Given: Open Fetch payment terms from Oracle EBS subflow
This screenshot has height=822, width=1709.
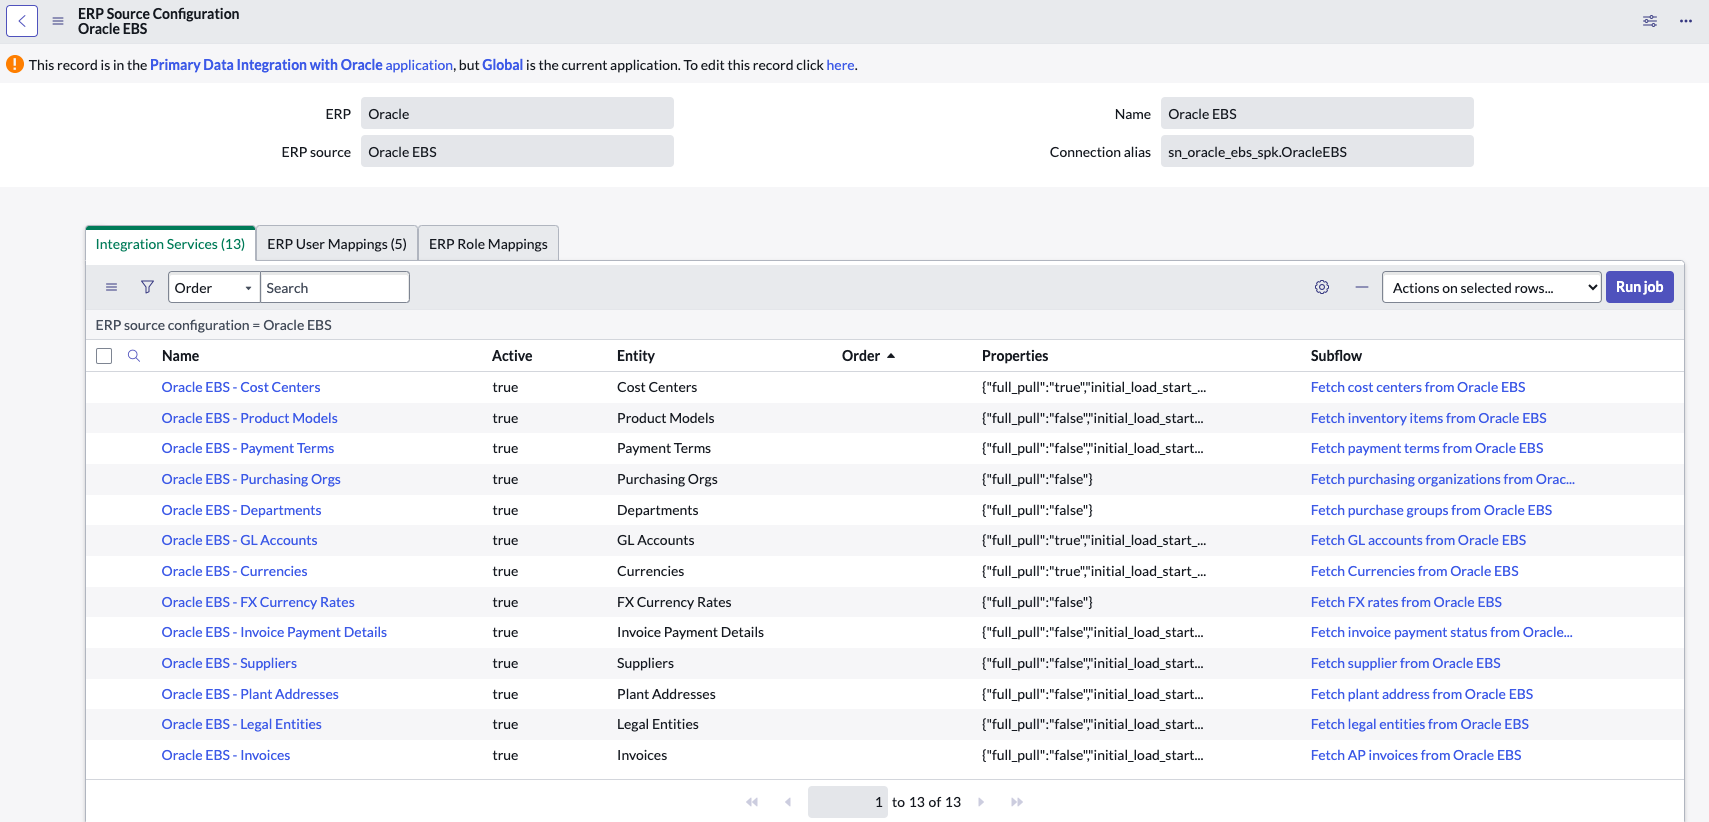Looking at the screenshot, I should click(1427, 448).
